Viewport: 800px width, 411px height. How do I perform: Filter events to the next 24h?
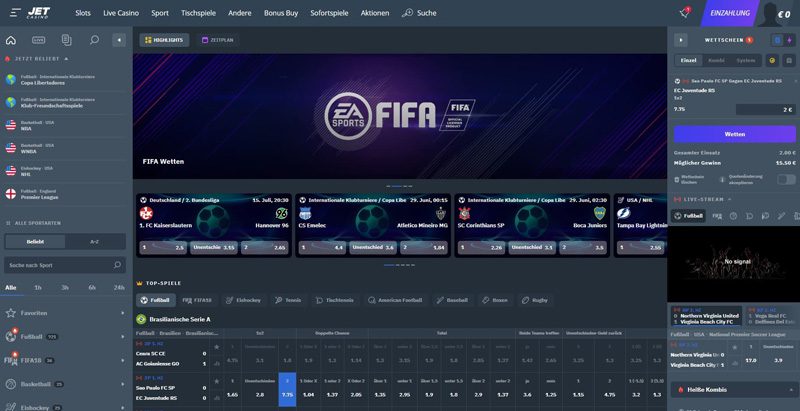pos(119,288)
